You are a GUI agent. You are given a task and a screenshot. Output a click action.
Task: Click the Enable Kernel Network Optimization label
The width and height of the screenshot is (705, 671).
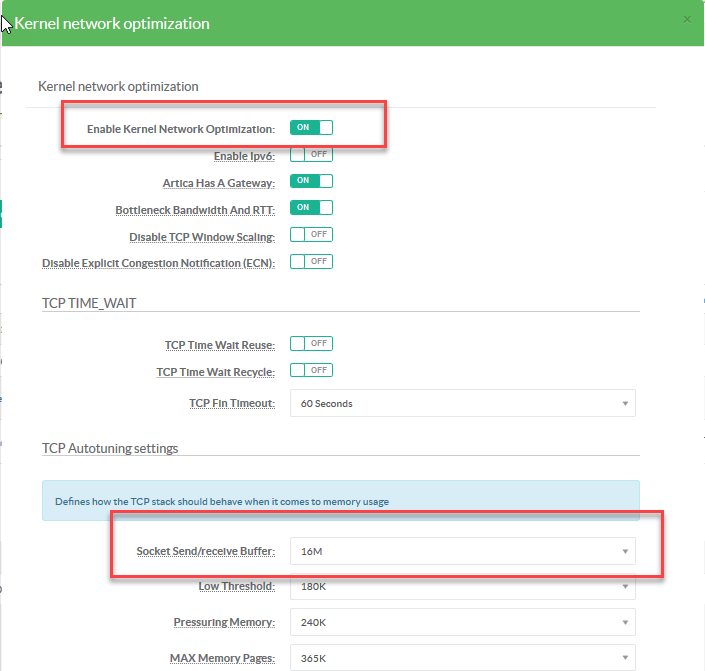click(180, 129)
